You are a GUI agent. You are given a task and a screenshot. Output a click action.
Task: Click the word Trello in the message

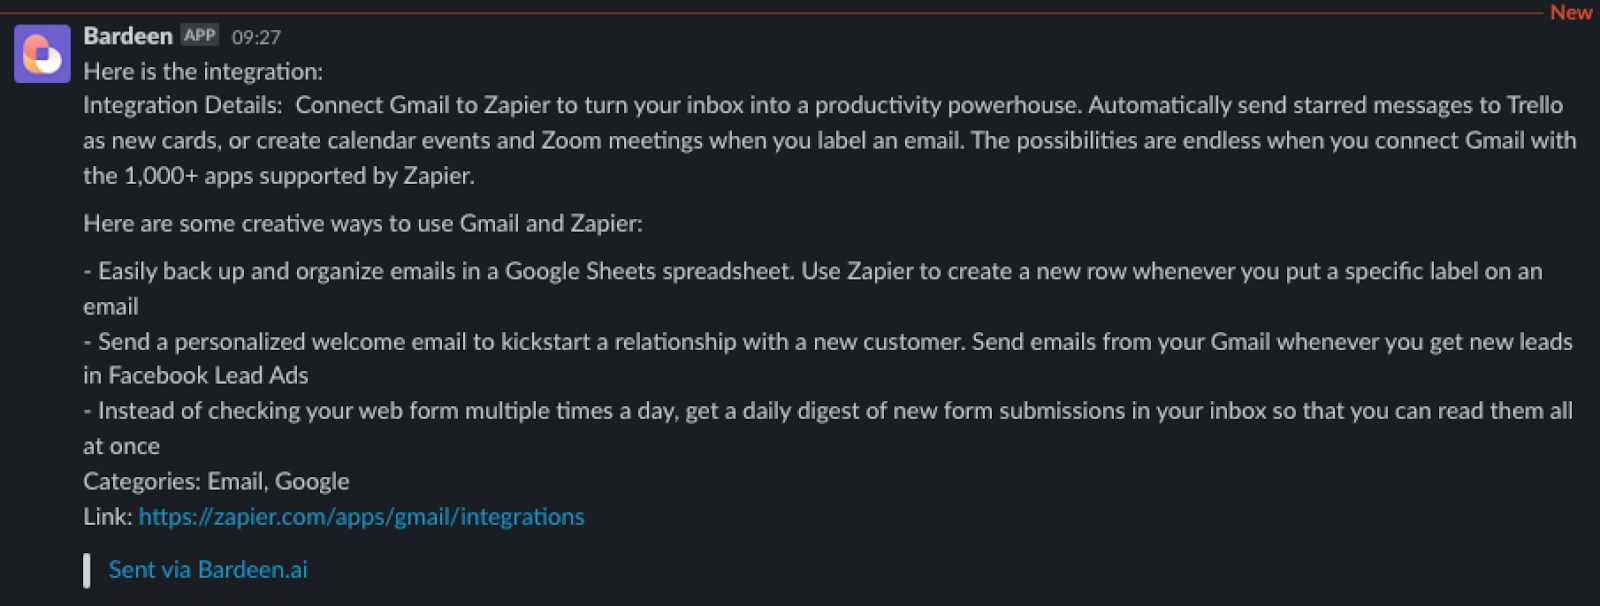(1534, 106)
